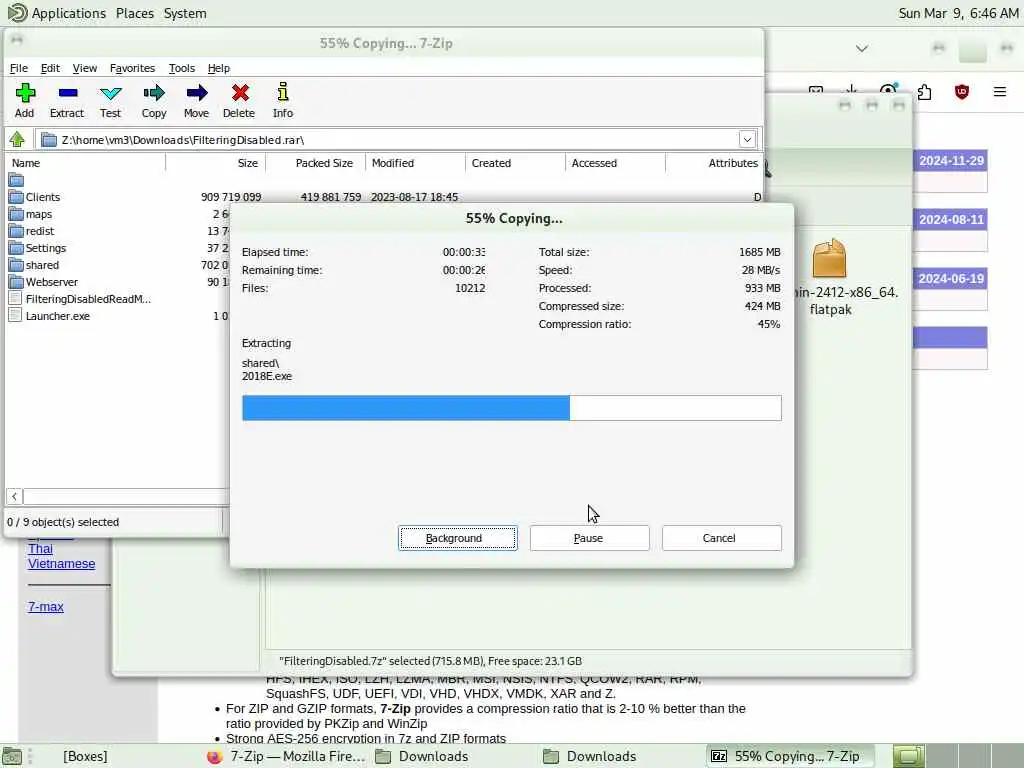Open the Thai language link
Screen dimensions: 1024x768
click(x=40, y=549)
